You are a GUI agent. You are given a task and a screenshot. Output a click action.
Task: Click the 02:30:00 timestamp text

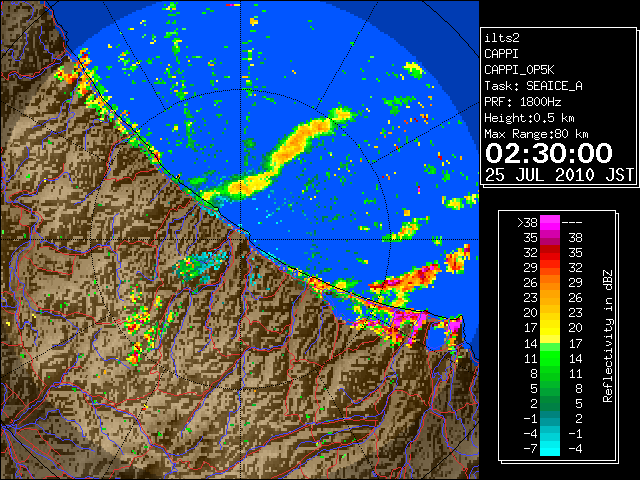click(549, 153)
